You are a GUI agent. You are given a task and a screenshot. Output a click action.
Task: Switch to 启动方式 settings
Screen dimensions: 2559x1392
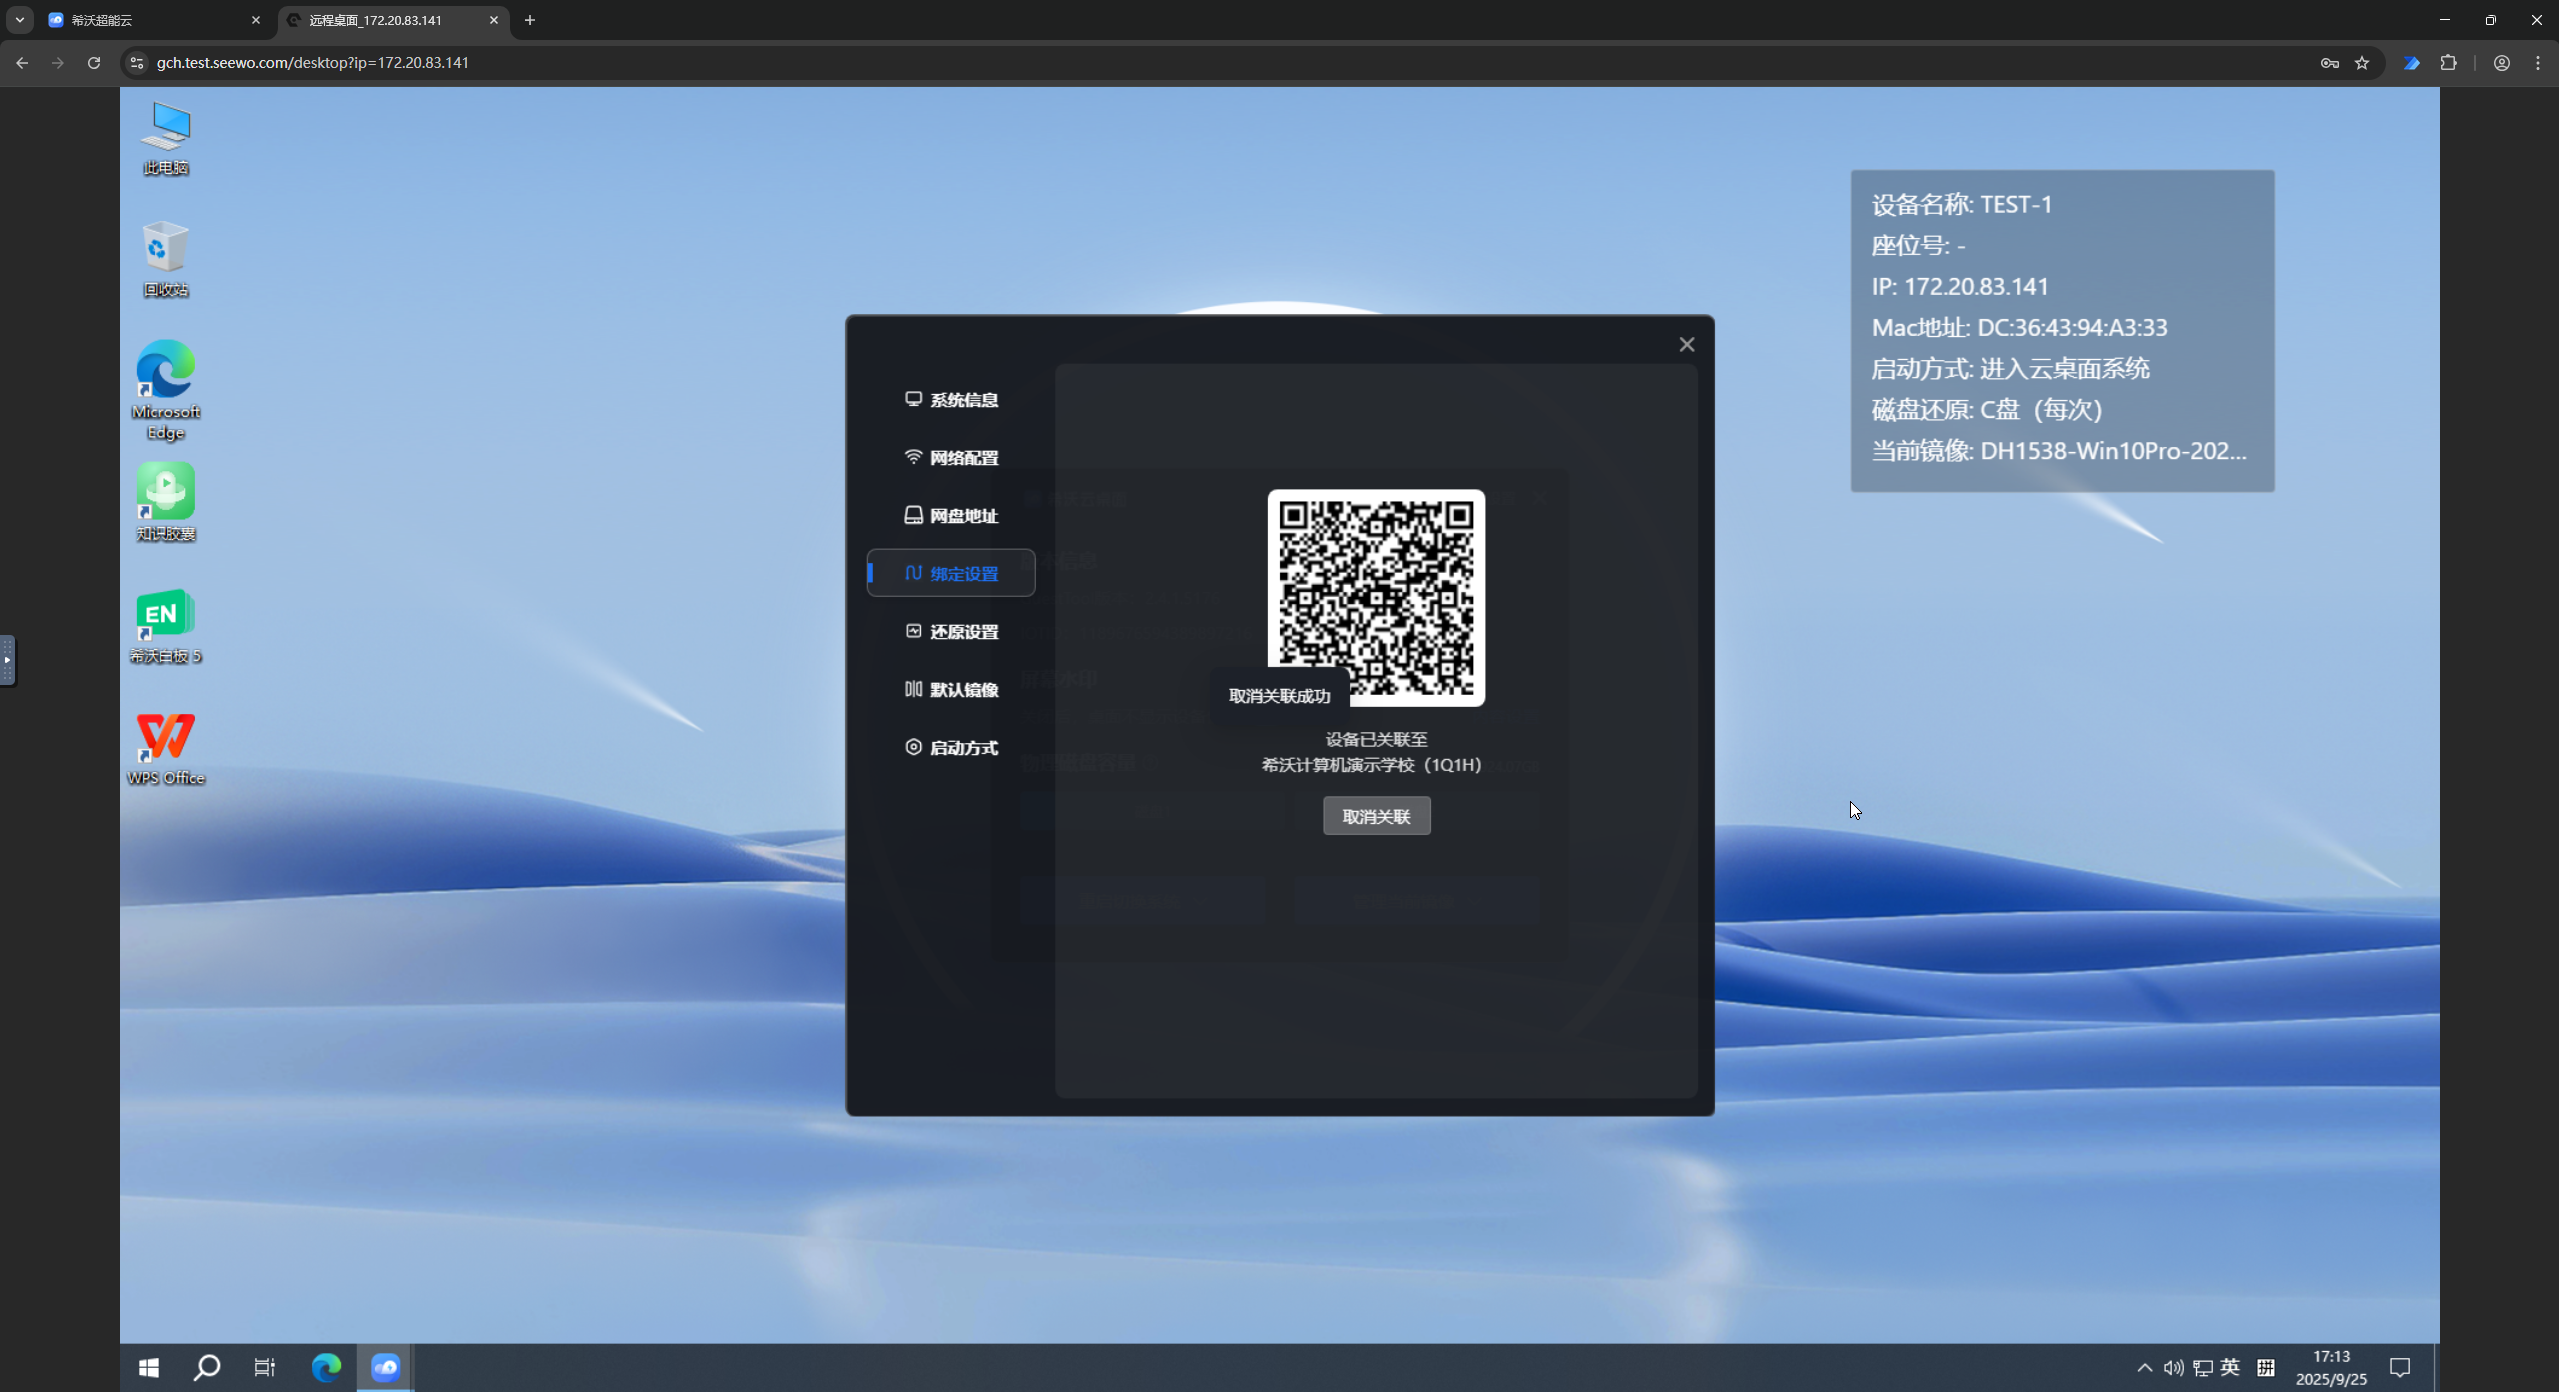951,748
